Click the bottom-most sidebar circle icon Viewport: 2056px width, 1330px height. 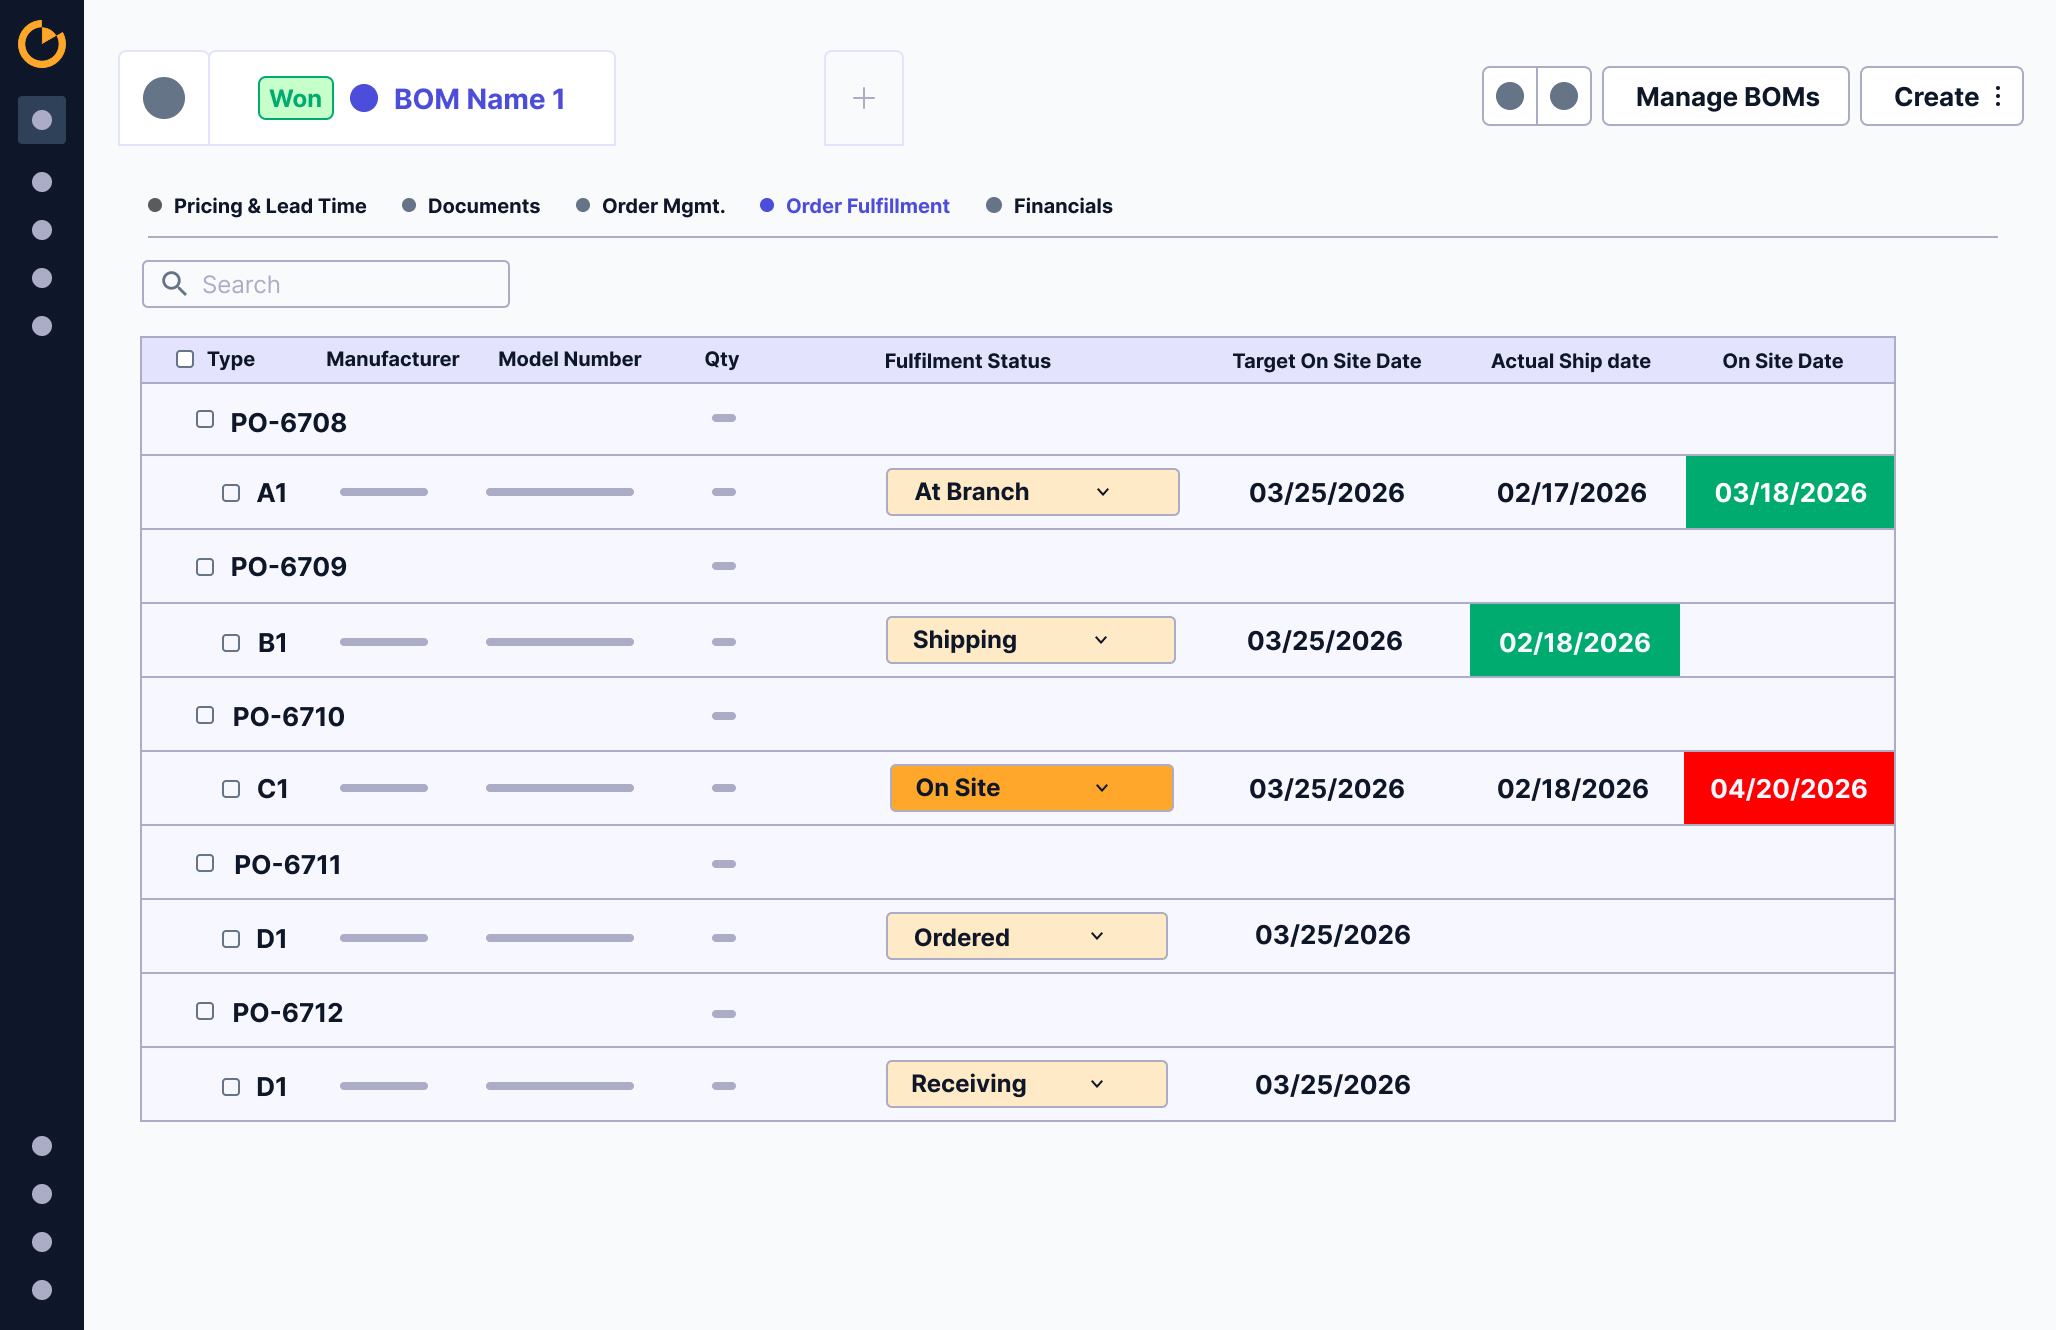tap(42, 1290)
